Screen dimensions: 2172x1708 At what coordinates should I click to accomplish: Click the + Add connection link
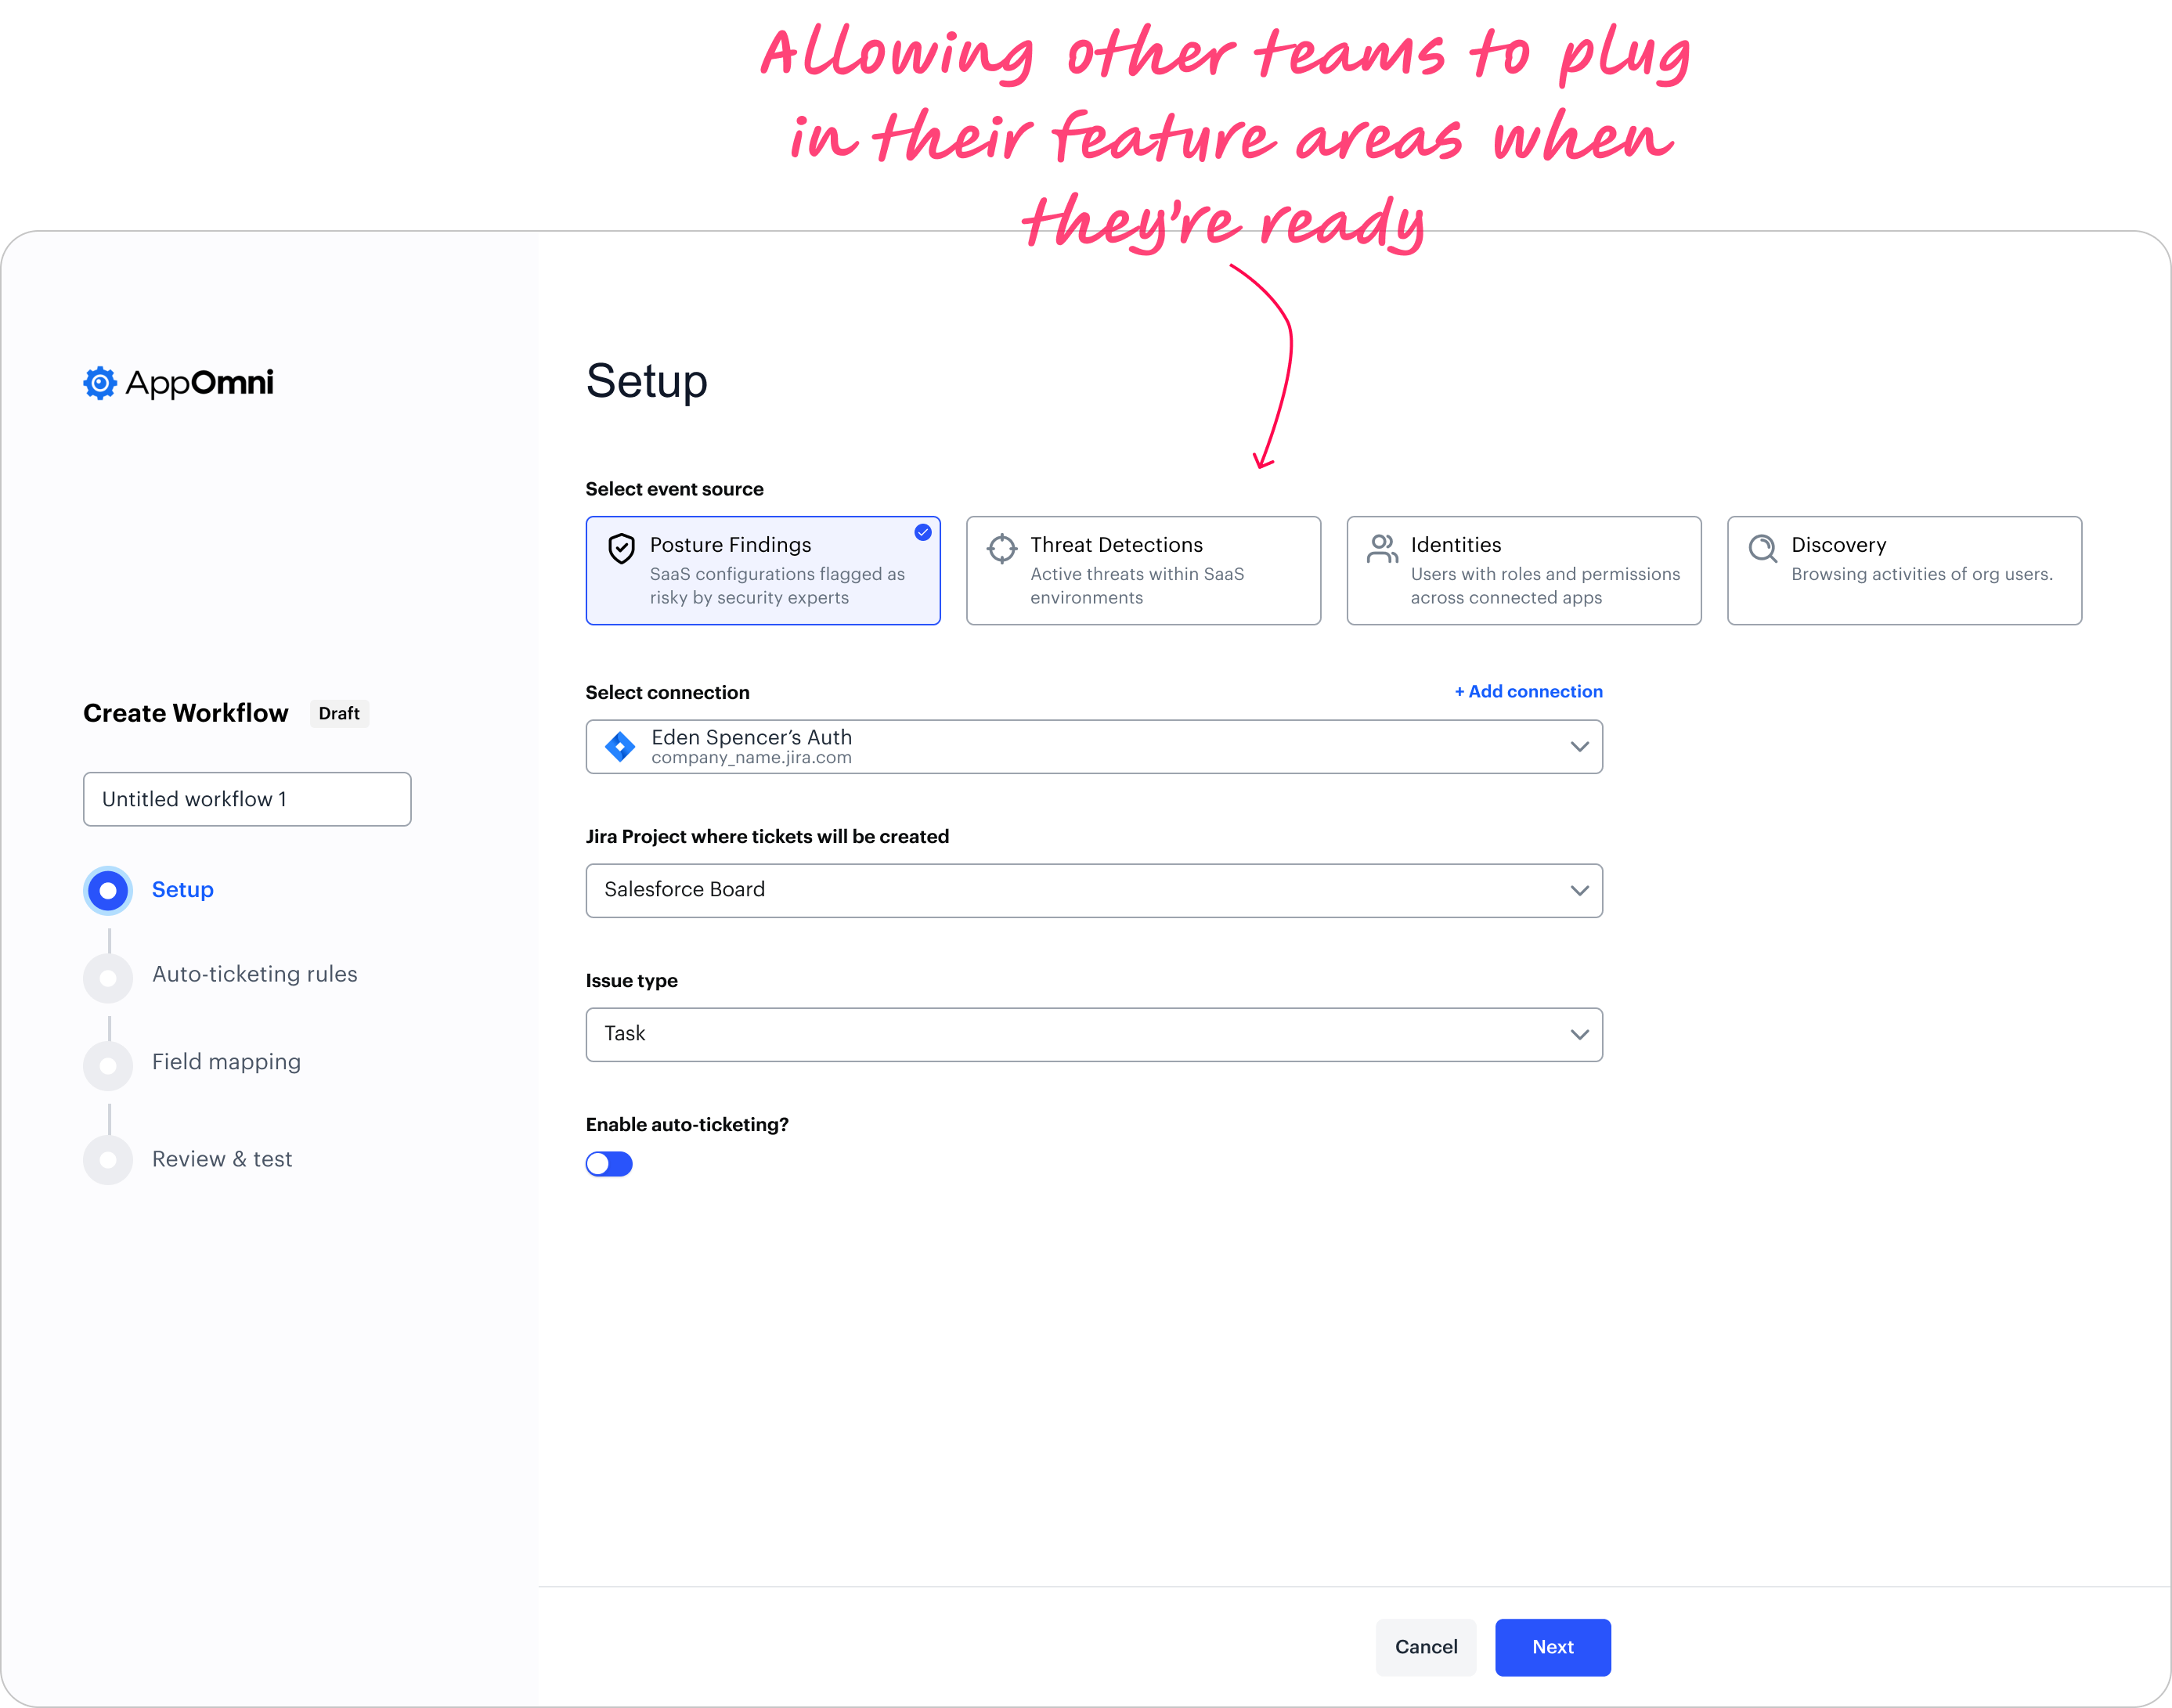point(1528,691)
